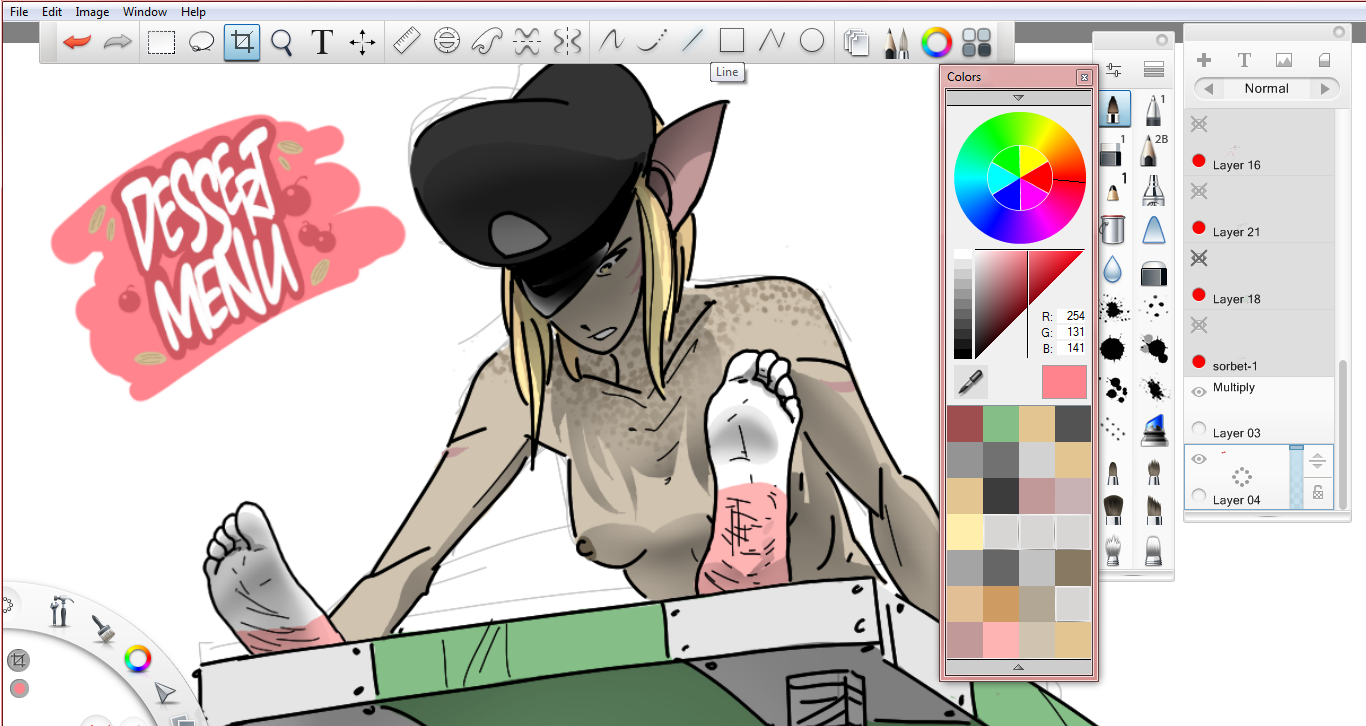
Task: Select the paint bucket fill brush
Action: [1112, 229]
